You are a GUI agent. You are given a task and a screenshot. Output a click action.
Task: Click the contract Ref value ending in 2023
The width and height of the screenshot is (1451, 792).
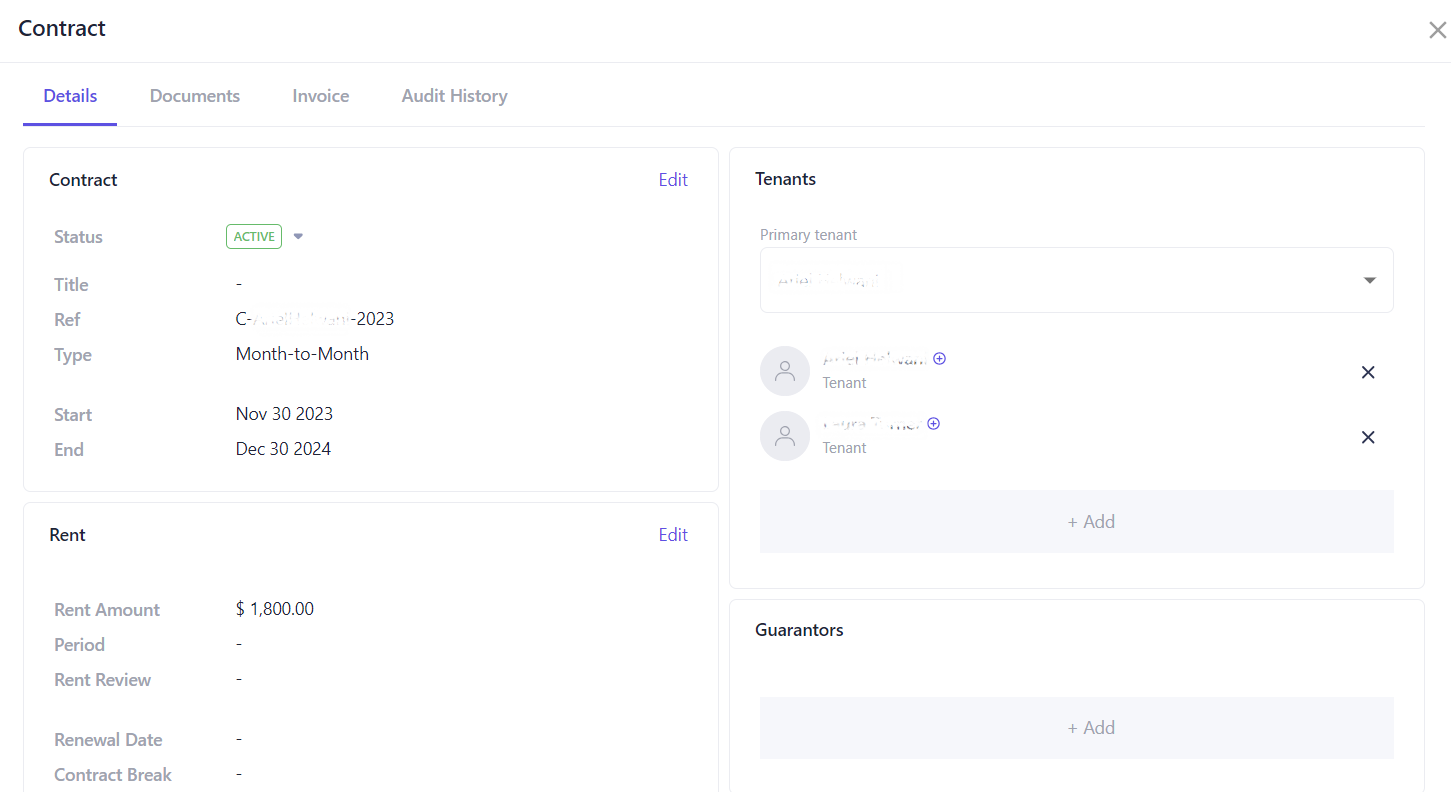pos(315,319)
